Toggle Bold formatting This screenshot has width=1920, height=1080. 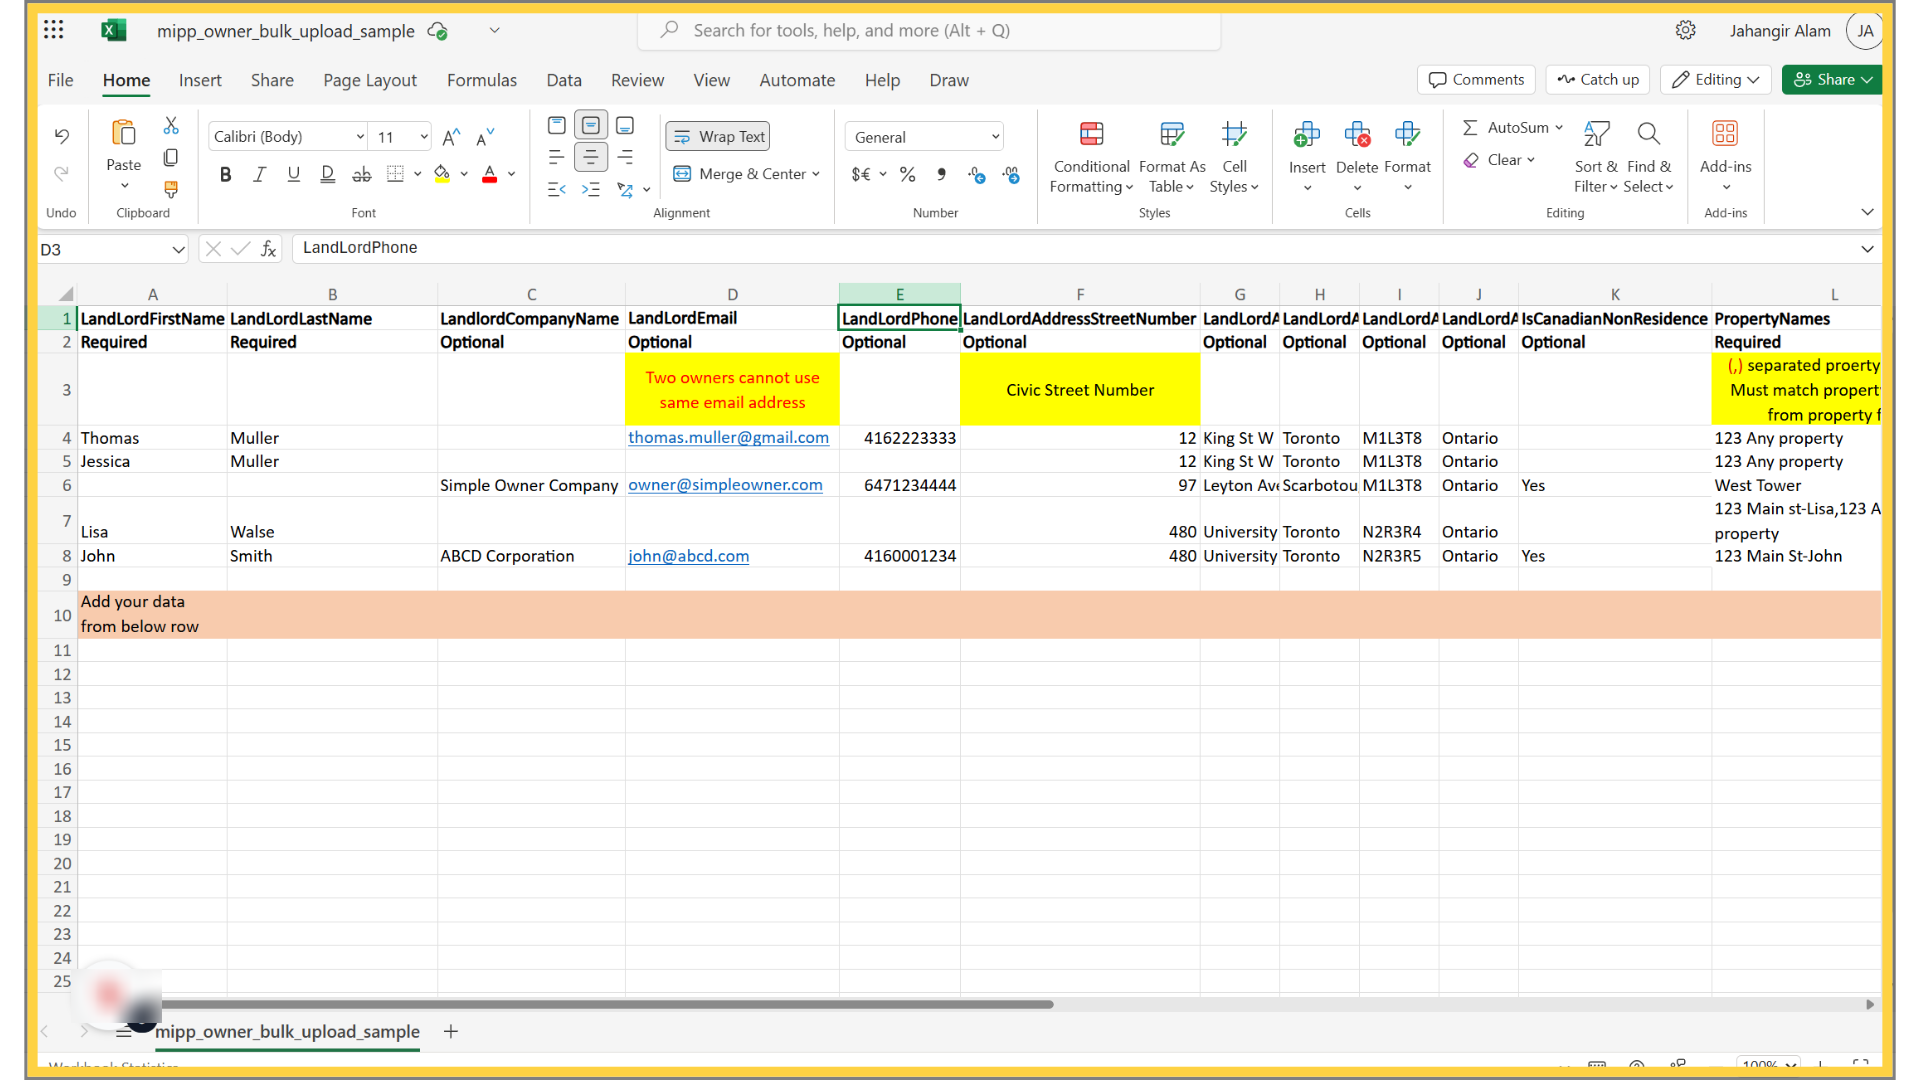click(x=225, y=174)
